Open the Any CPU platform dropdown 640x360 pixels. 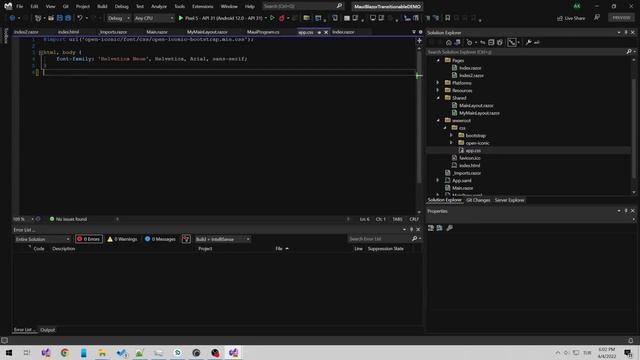click(154, 18)
